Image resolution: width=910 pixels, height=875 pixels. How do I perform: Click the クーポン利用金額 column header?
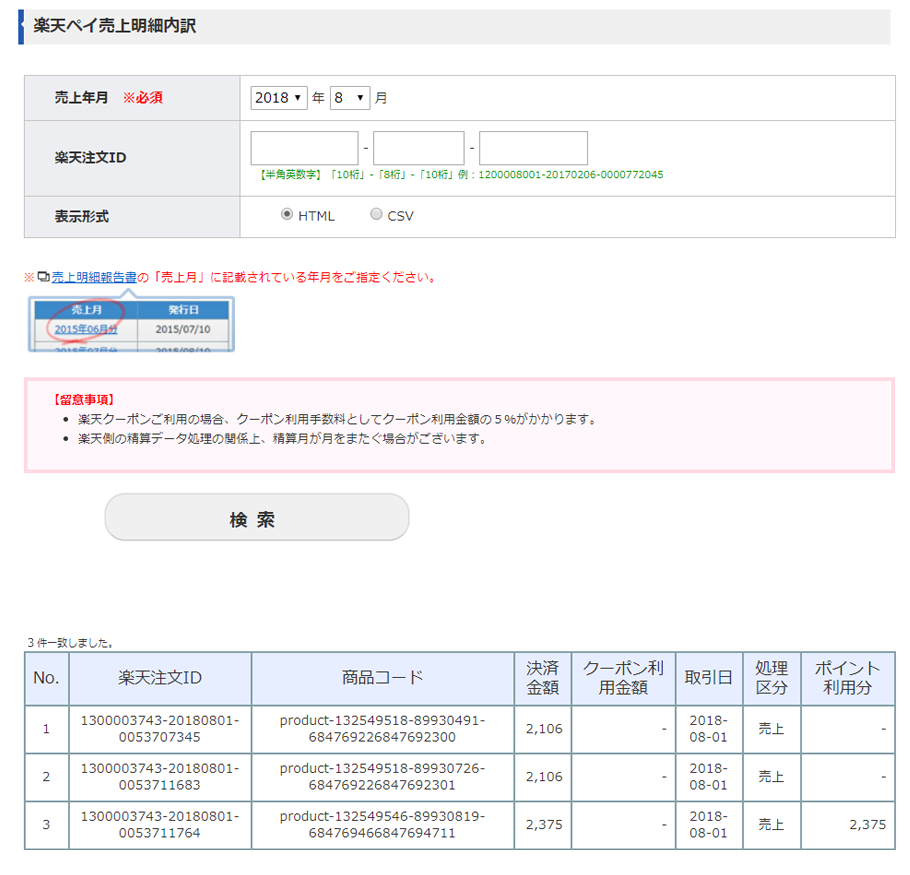click(623, 678)
